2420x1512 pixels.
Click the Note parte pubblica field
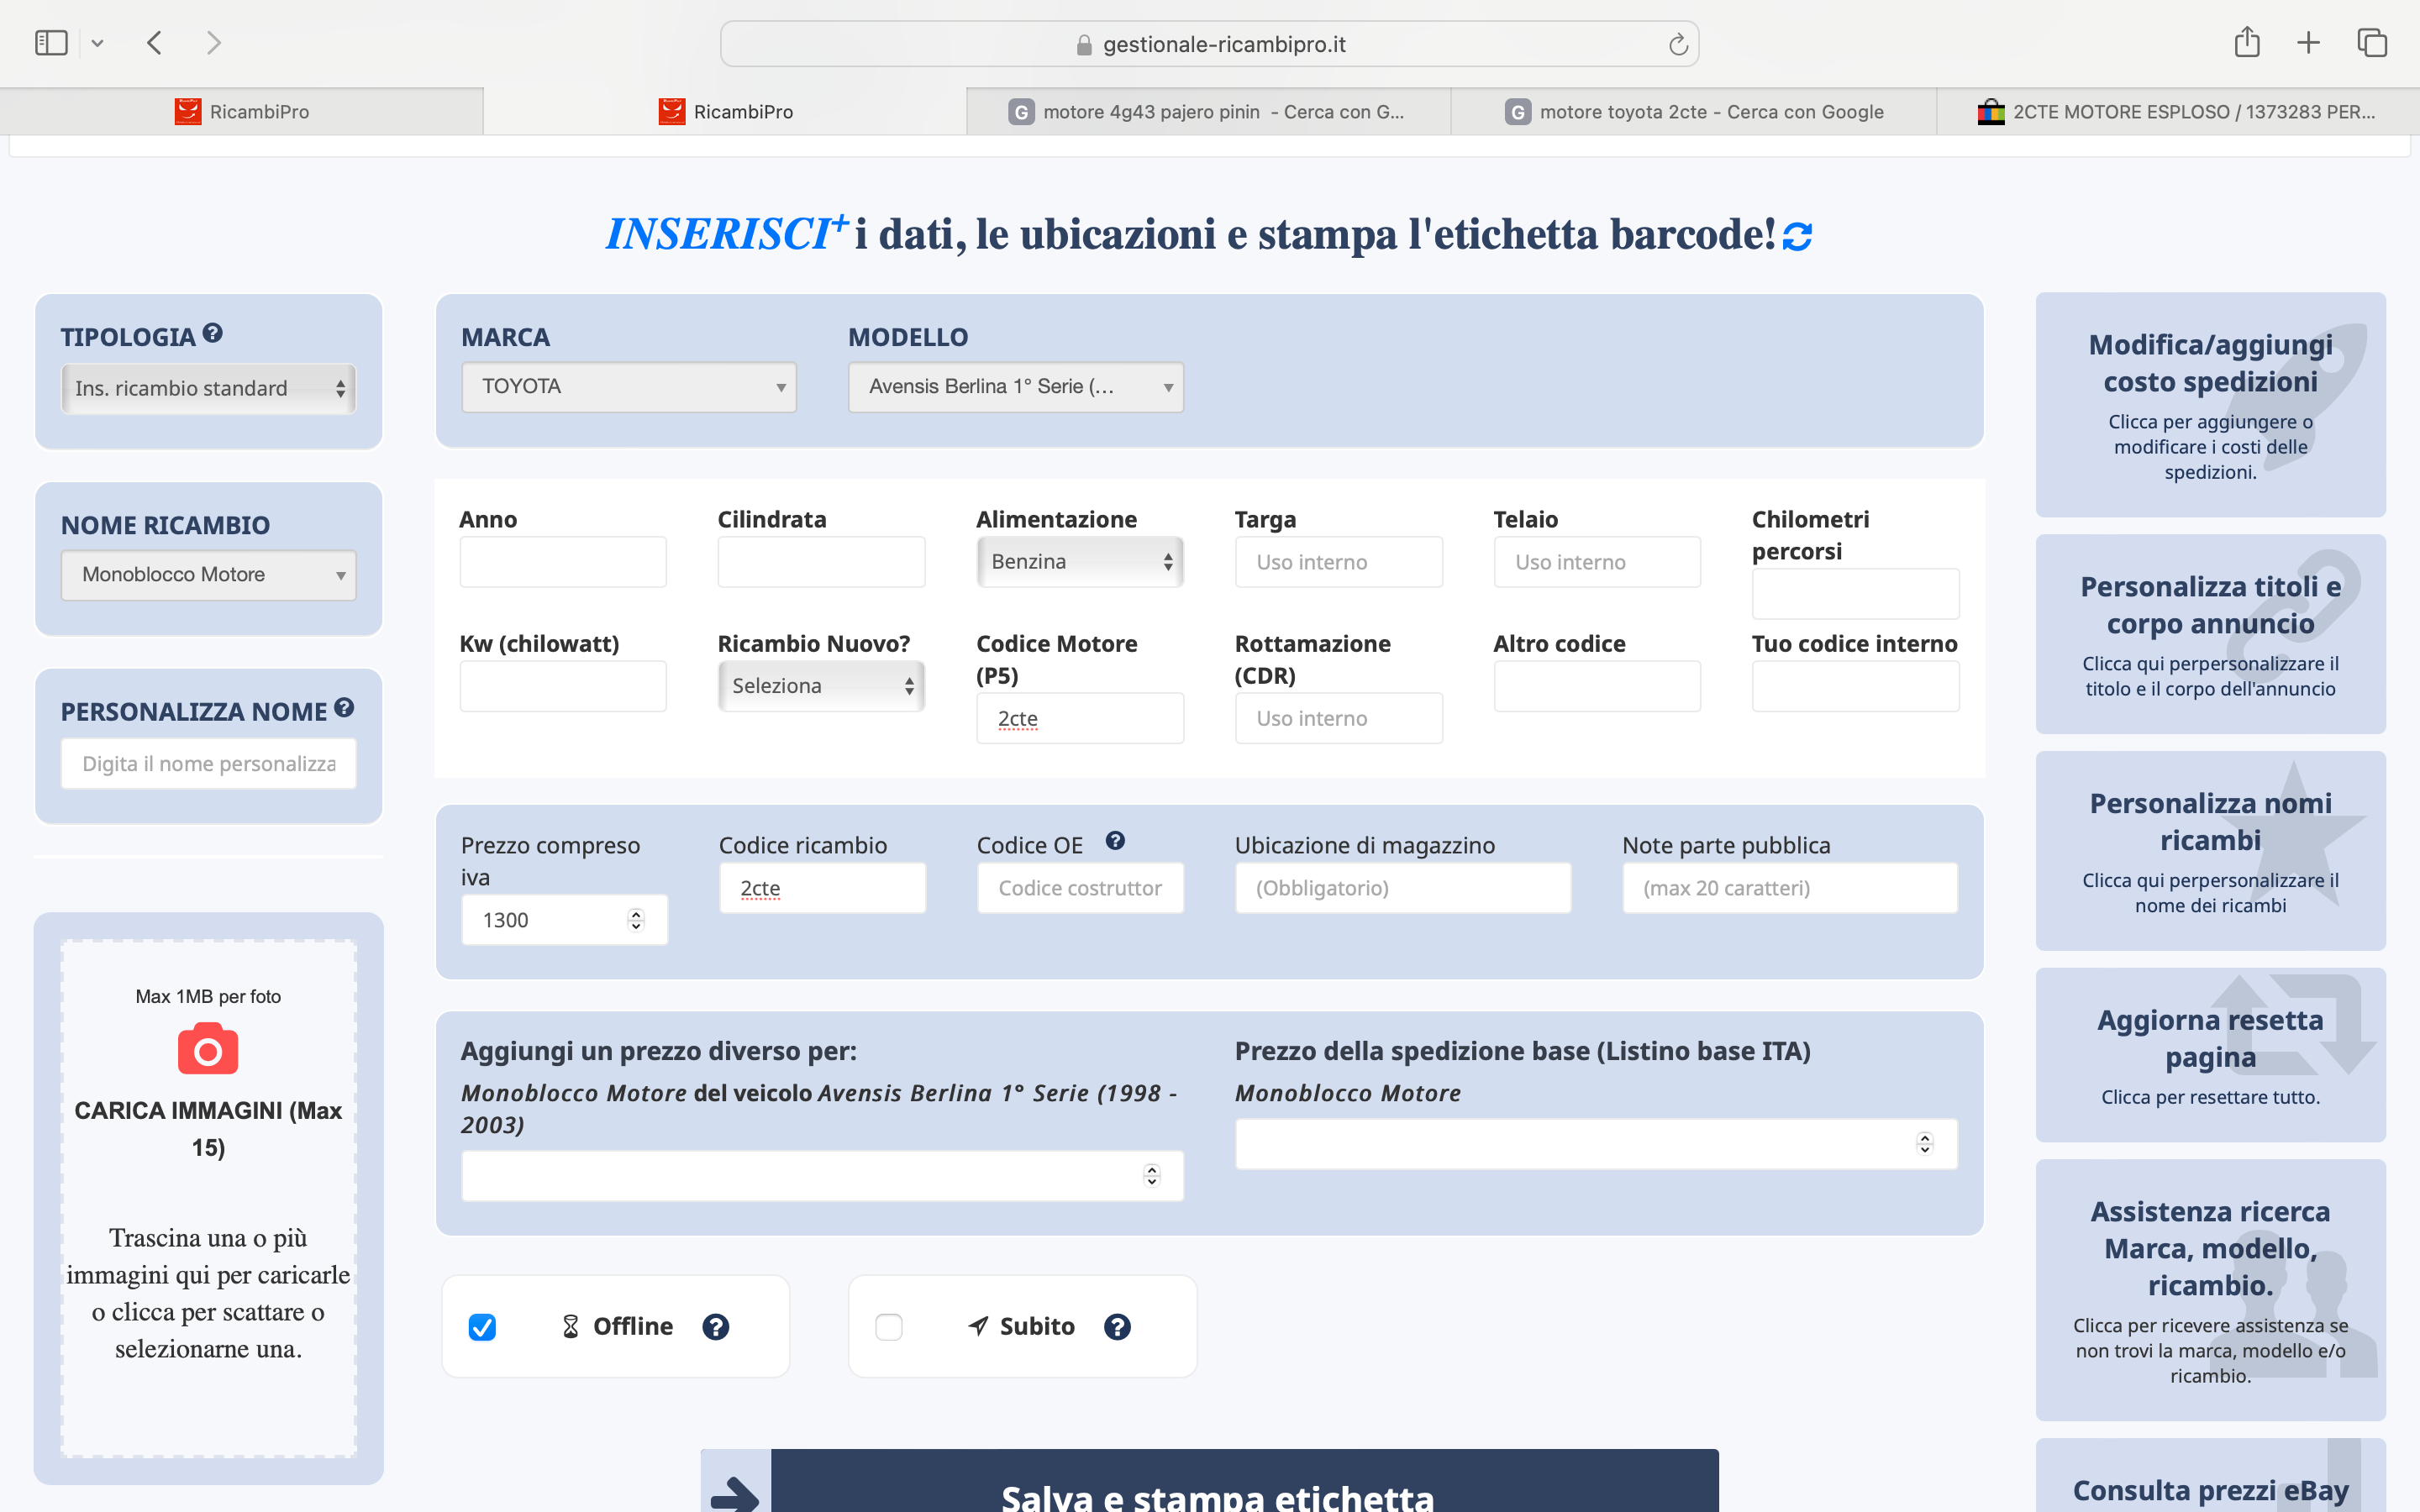(x=1790, y=888)
